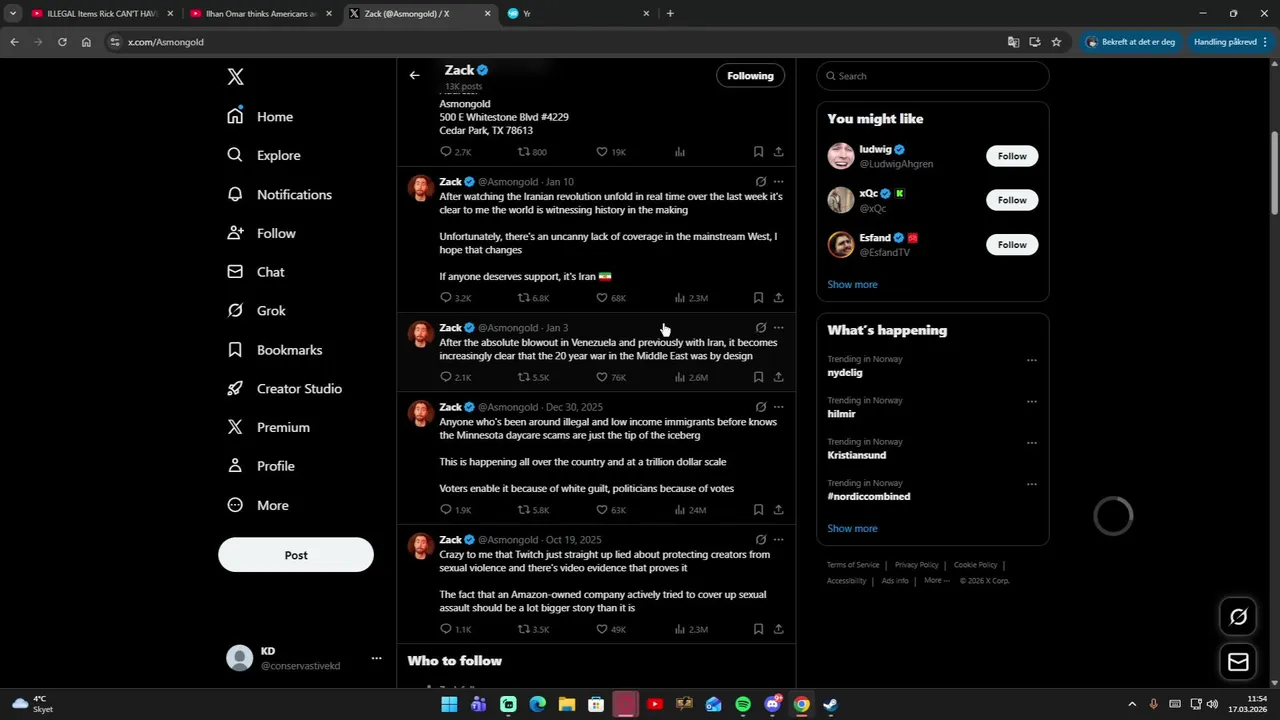Open a new browser tab

670,14
